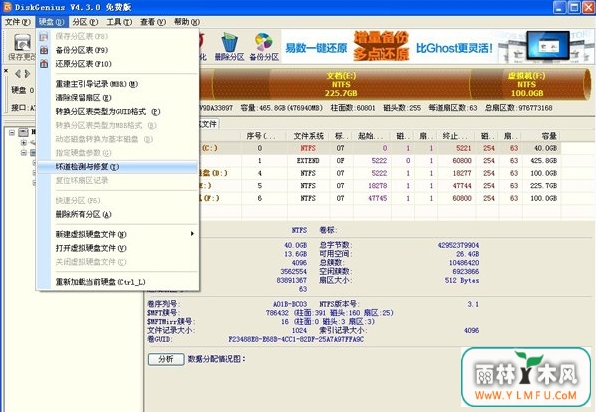Click the DiskGenius title bar app icon
596x412 pixels.
7,7
